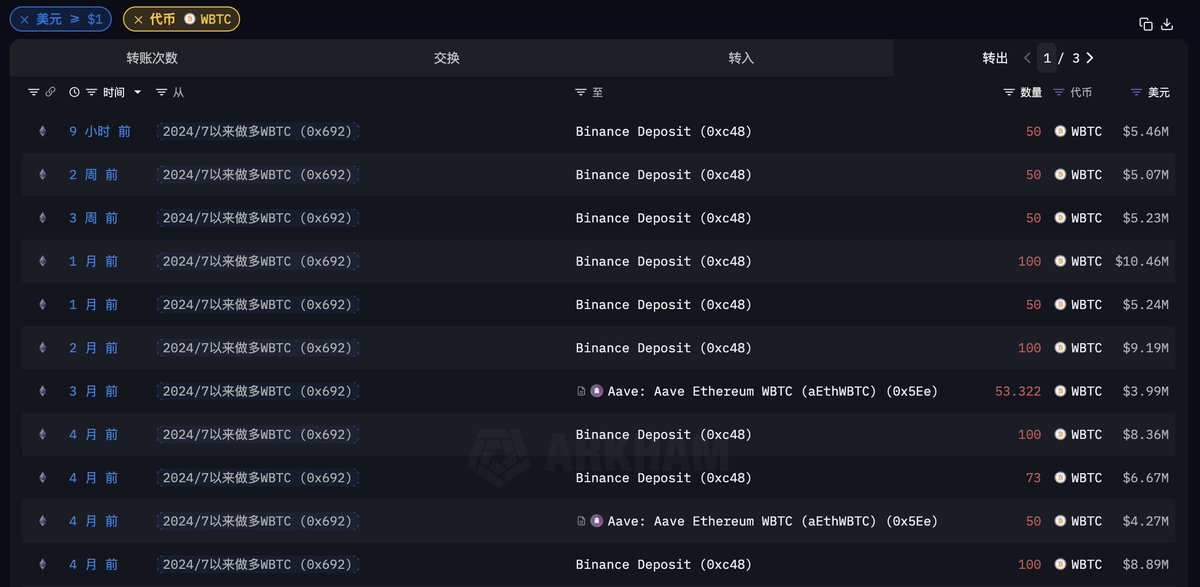
Task: Click the clock icon beside 时间 header
Action: [x=74, y=92]
